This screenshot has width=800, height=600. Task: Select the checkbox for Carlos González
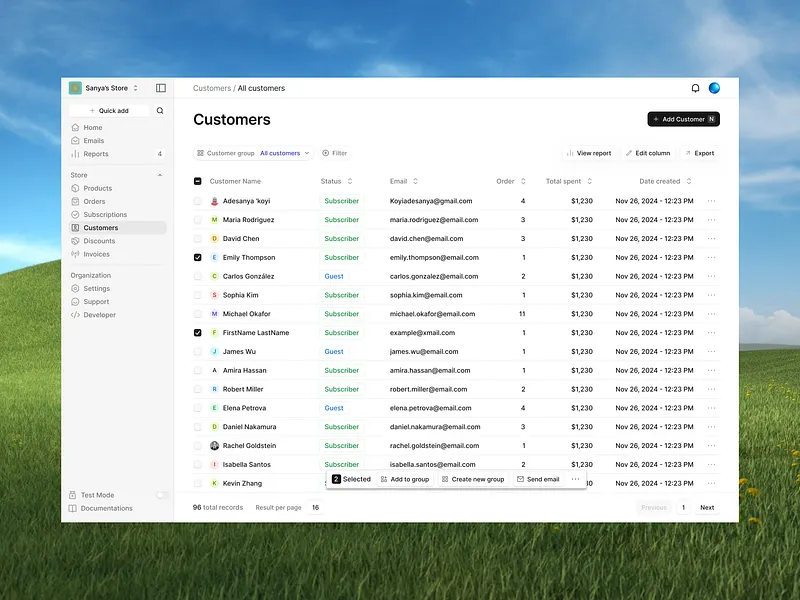click(197, 276)
